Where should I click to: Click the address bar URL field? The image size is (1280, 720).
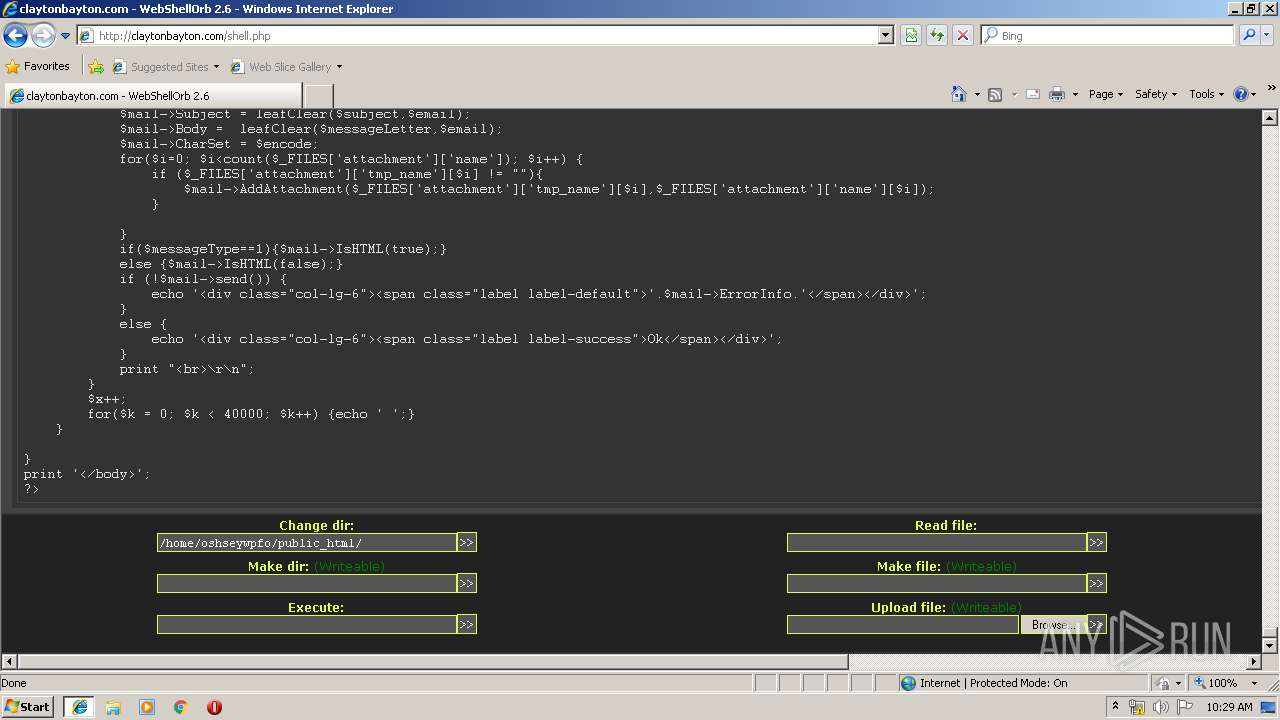478,35
